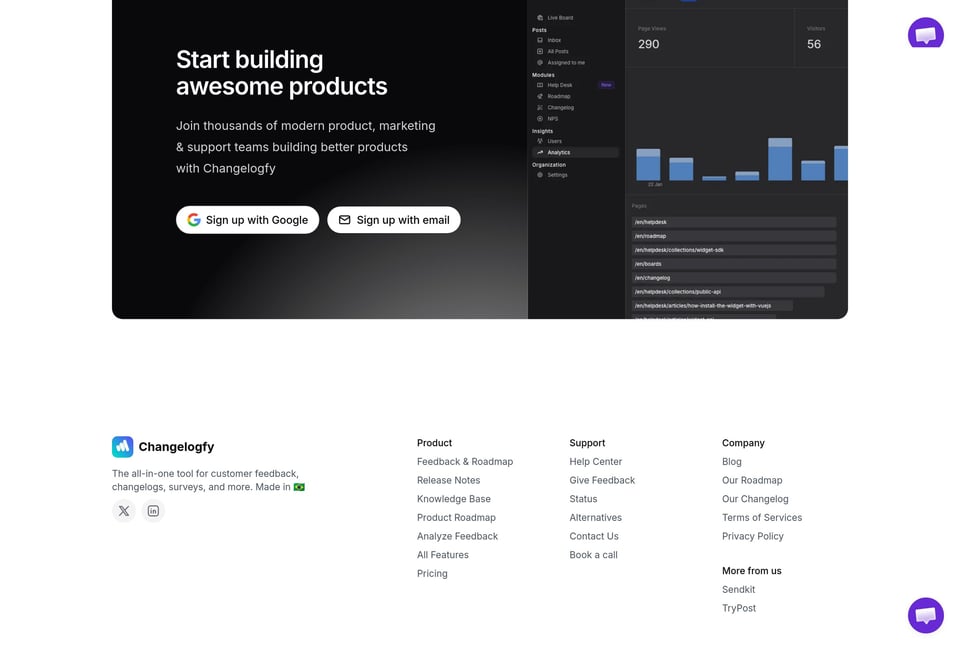The height and width of the screenshot is (647, 960).
Task: Visit the TryPost link
Action: click(x=739, y=608)
